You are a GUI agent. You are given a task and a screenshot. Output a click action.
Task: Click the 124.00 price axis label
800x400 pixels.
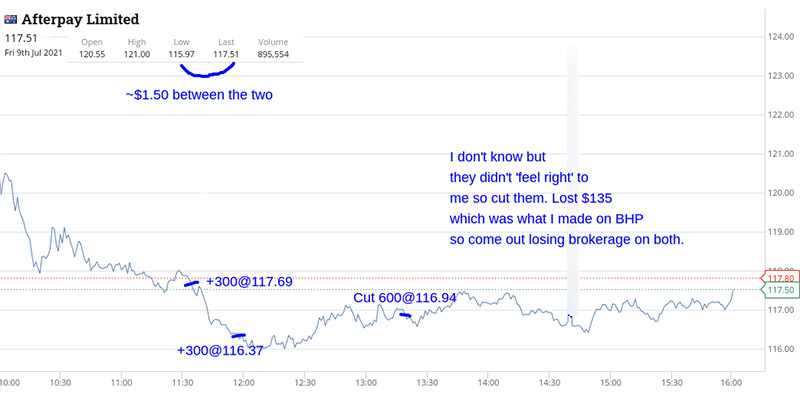781,37
